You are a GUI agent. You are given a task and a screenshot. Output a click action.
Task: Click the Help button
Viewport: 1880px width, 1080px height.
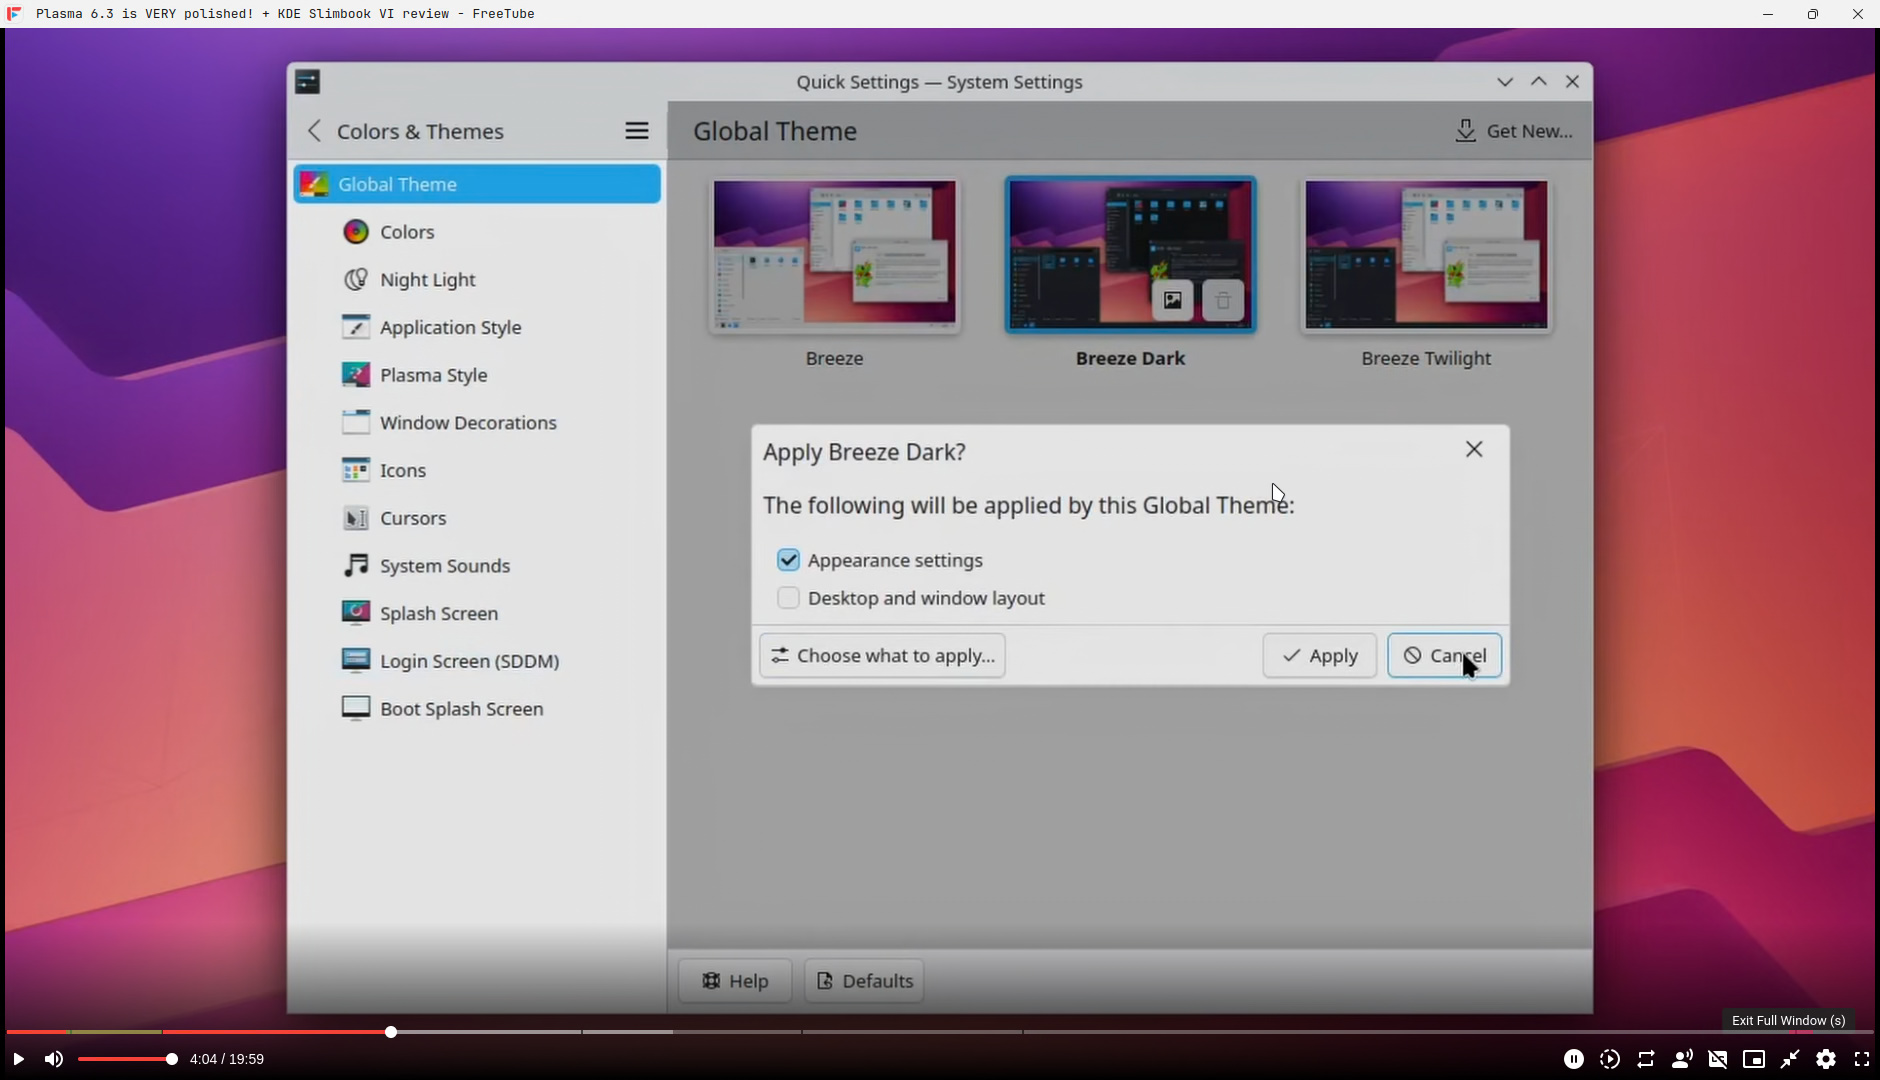(x=735, y=981)
